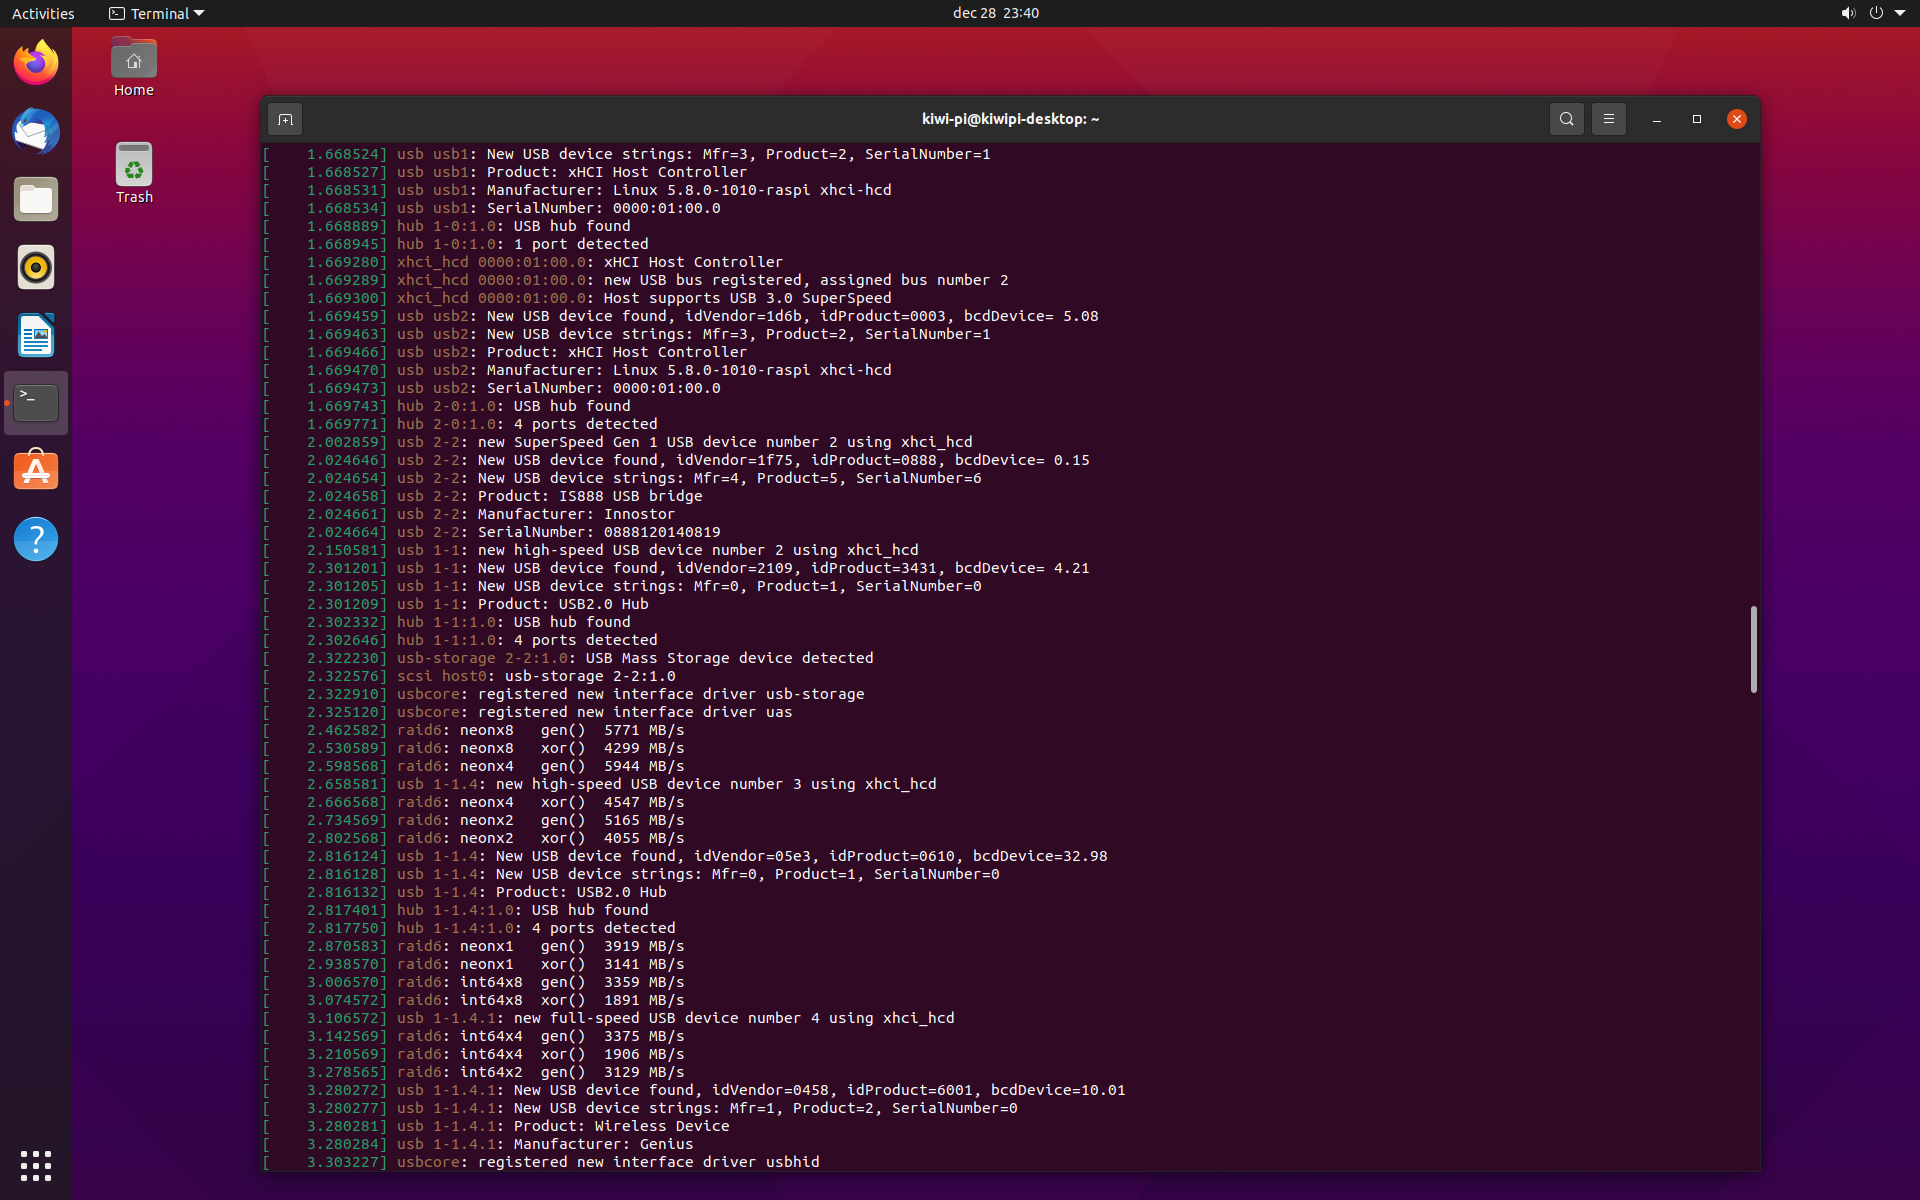
Task: Open Thunderbird mail from dock
Action: [36, 132]
